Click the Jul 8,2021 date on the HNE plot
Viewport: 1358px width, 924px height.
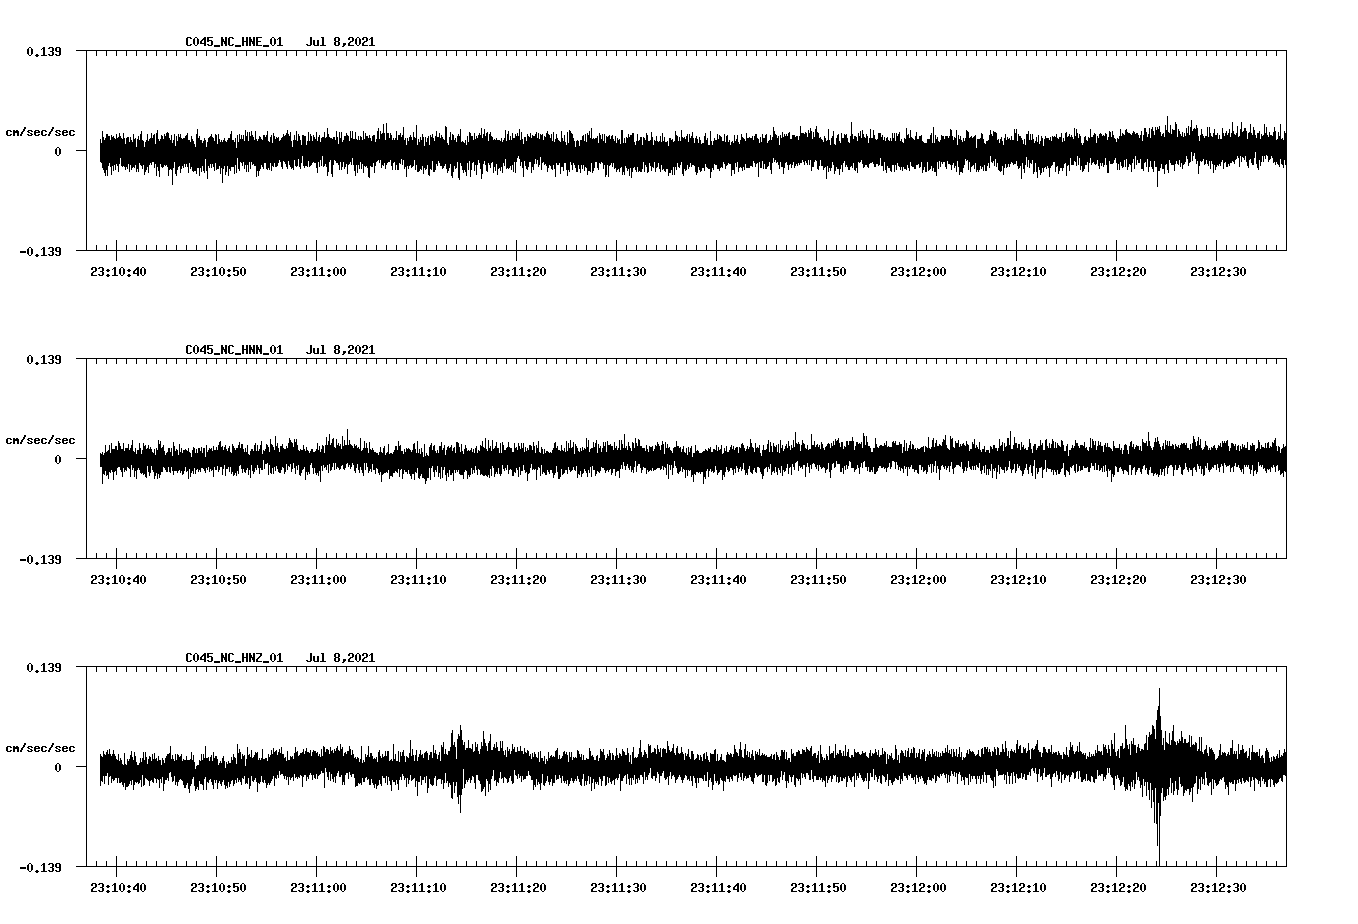tap(341, 42)
